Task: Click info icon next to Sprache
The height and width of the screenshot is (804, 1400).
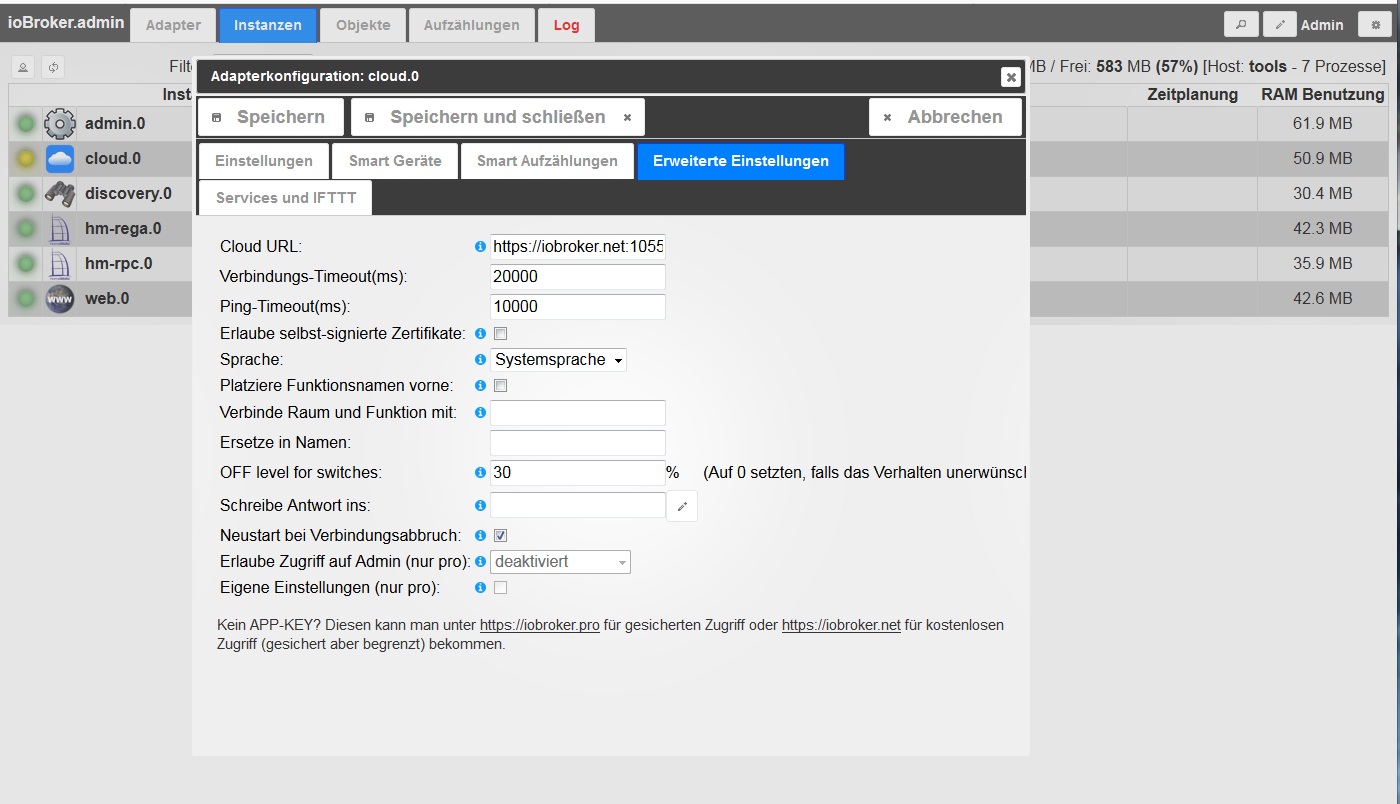Action: pos(480,360)
